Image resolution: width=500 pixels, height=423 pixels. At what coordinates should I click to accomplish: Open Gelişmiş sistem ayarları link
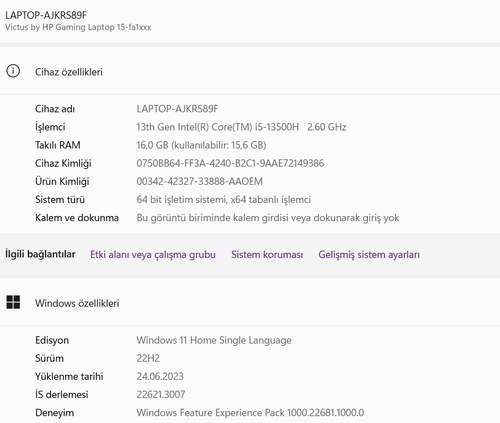[x=369, y=255]
